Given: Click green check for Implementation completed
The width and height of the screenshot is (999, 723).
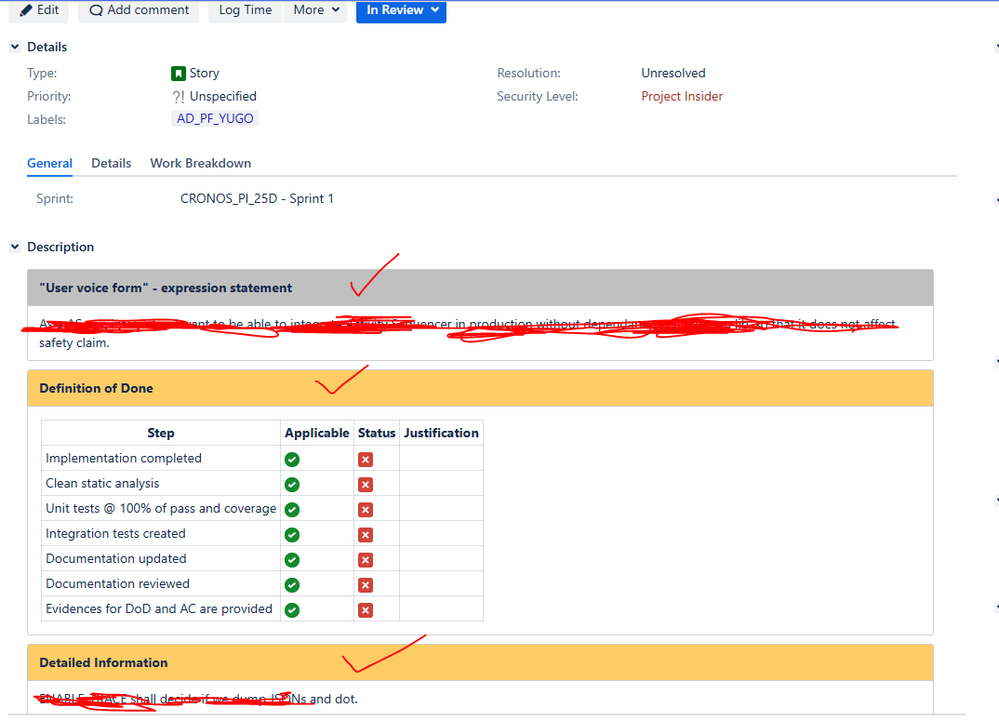Looking at the screenshot, I should click(292, 460).
